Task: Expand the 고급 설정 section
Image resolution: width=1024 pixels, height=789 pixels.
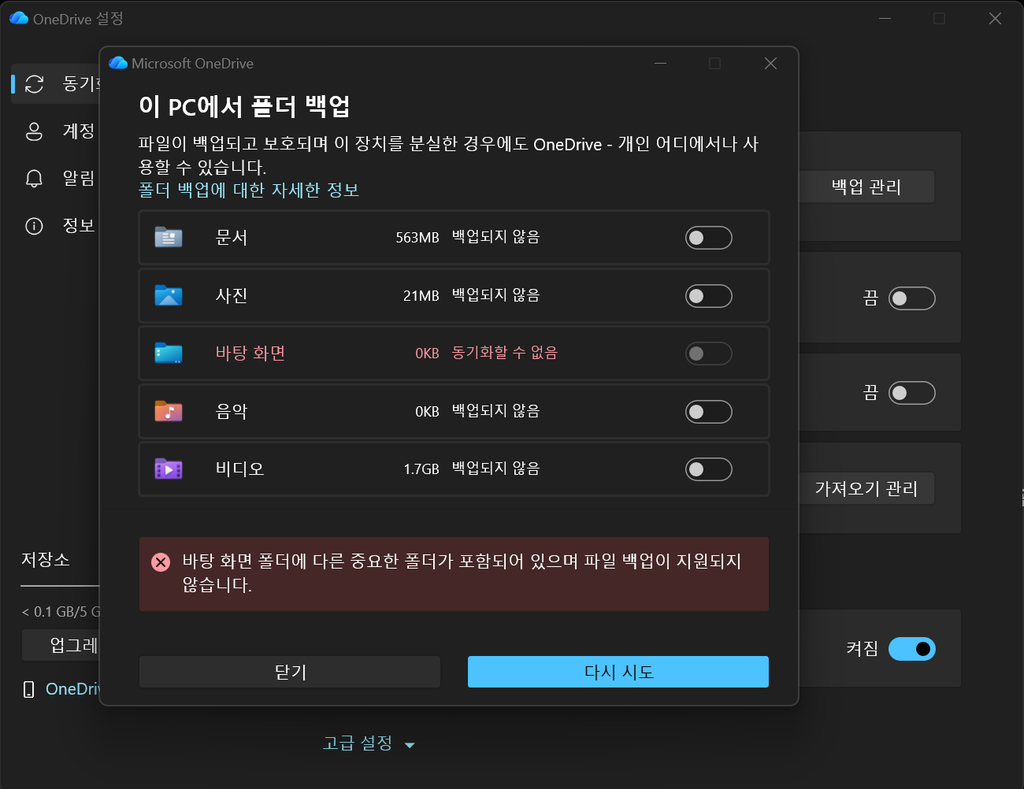Action: tap(369, 743)
